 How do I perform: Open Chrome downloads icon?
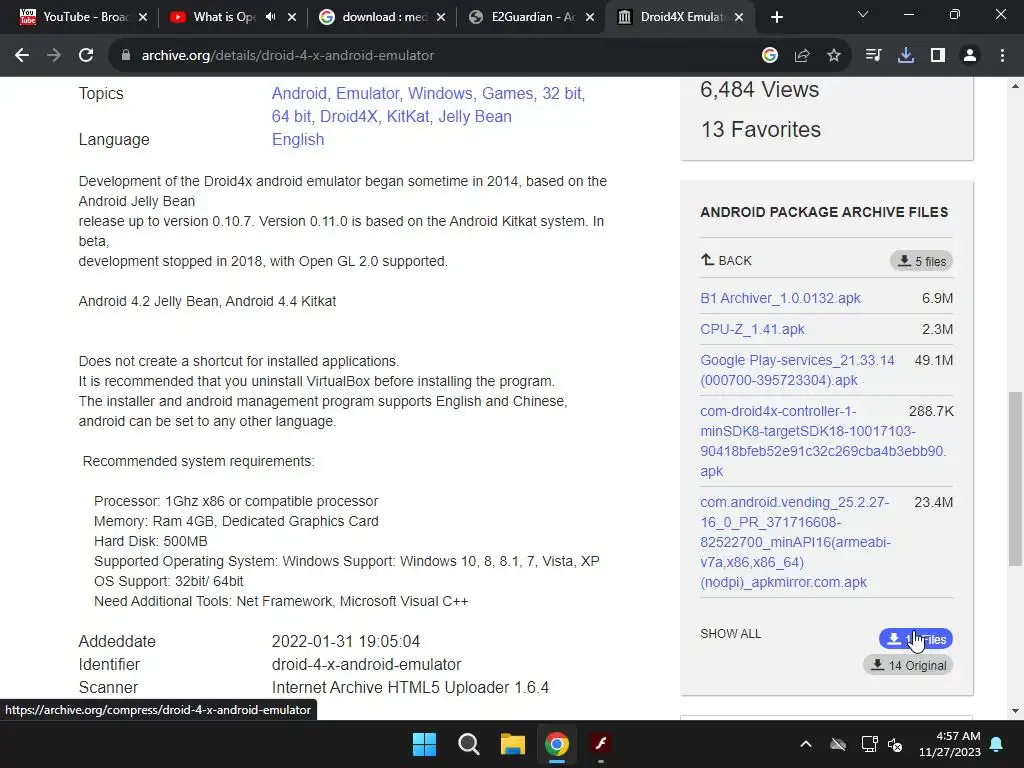(906, 56)
